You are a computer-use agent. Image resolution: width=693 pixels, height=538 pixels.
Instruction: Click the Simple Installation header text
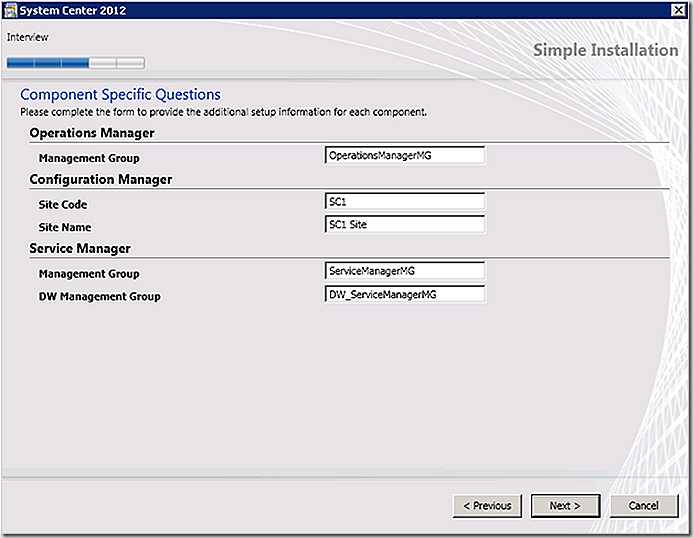[605, 50]
